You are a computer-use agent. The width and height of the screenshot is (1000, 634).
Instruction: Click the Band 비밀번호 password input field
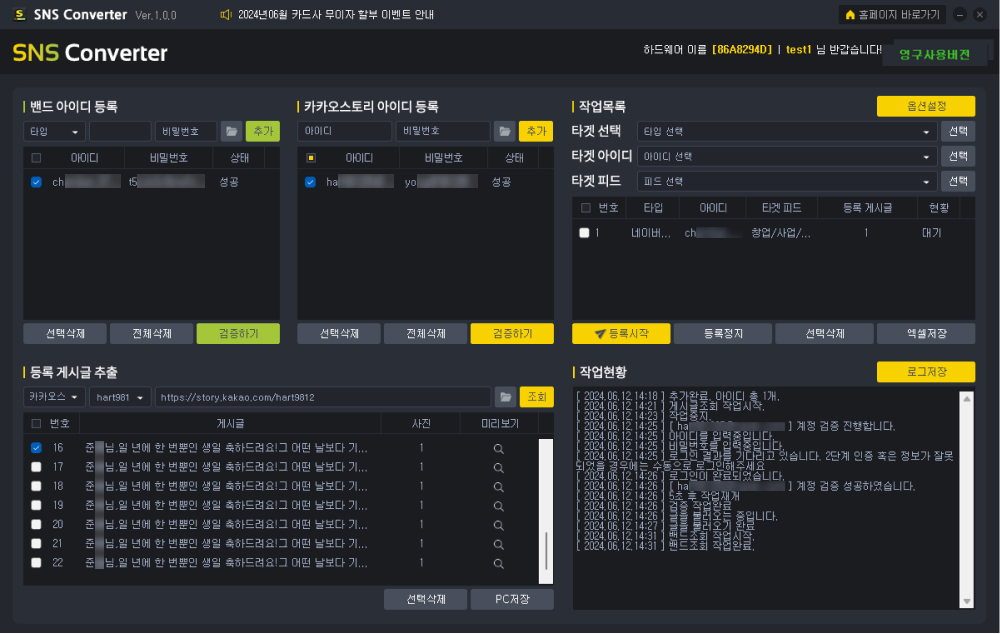click(x=186, y=131)
